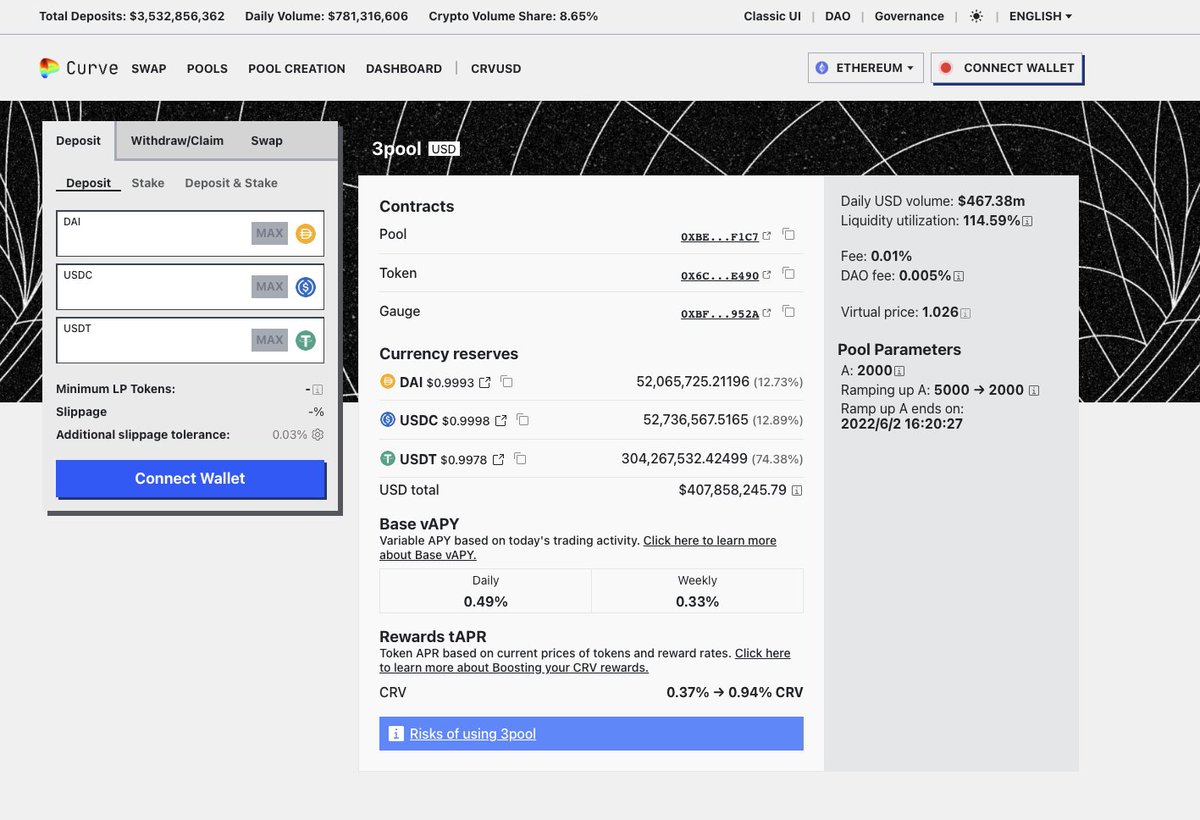Open Pool contract address 0XBE...F1C7
The width and height of the screenshot is (1200, 820).
720,236
